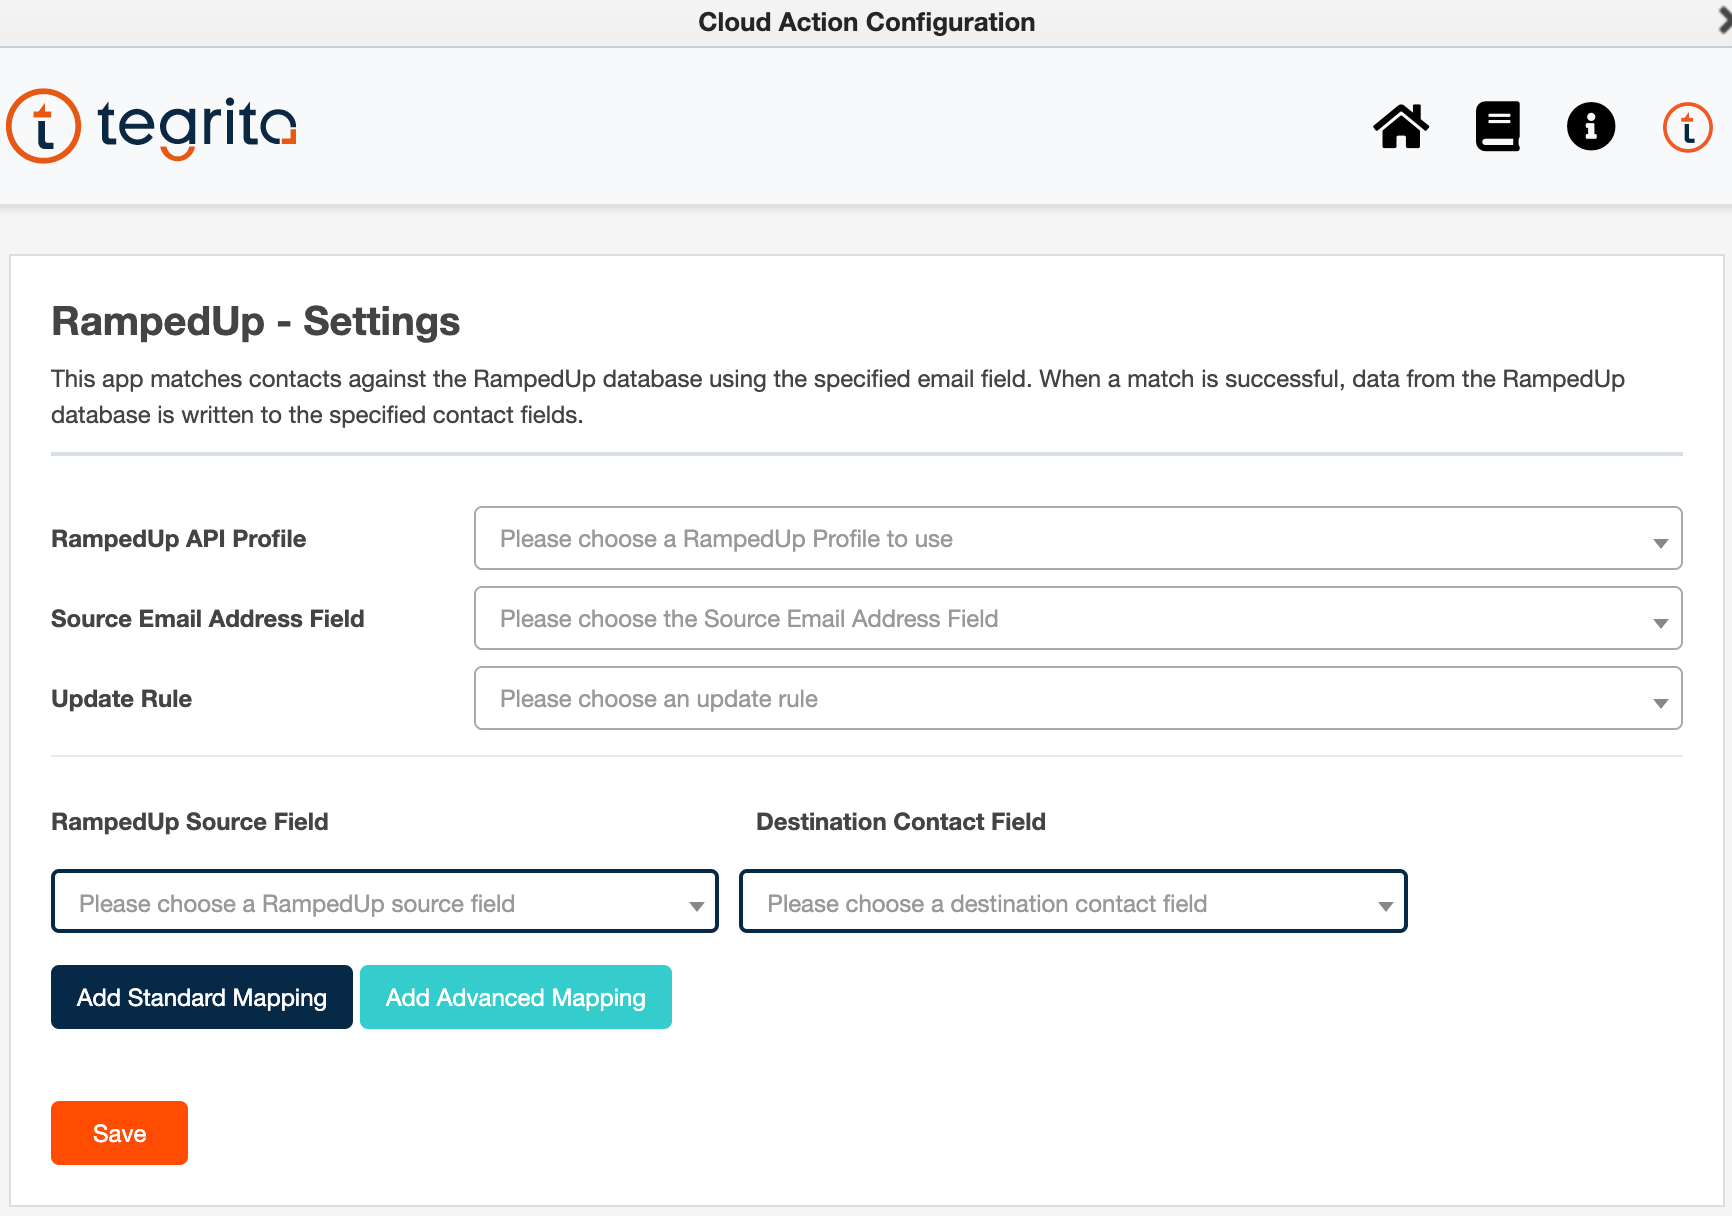Go to the home page icon
This screenshot has height=1218, width=1732.
[1401, 127]
